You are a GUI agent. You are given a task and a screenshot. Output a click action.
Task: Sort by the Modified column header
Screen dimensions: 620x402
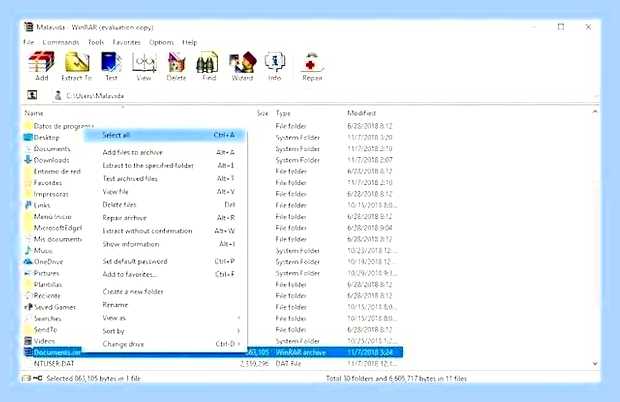[x=361, y=113]
